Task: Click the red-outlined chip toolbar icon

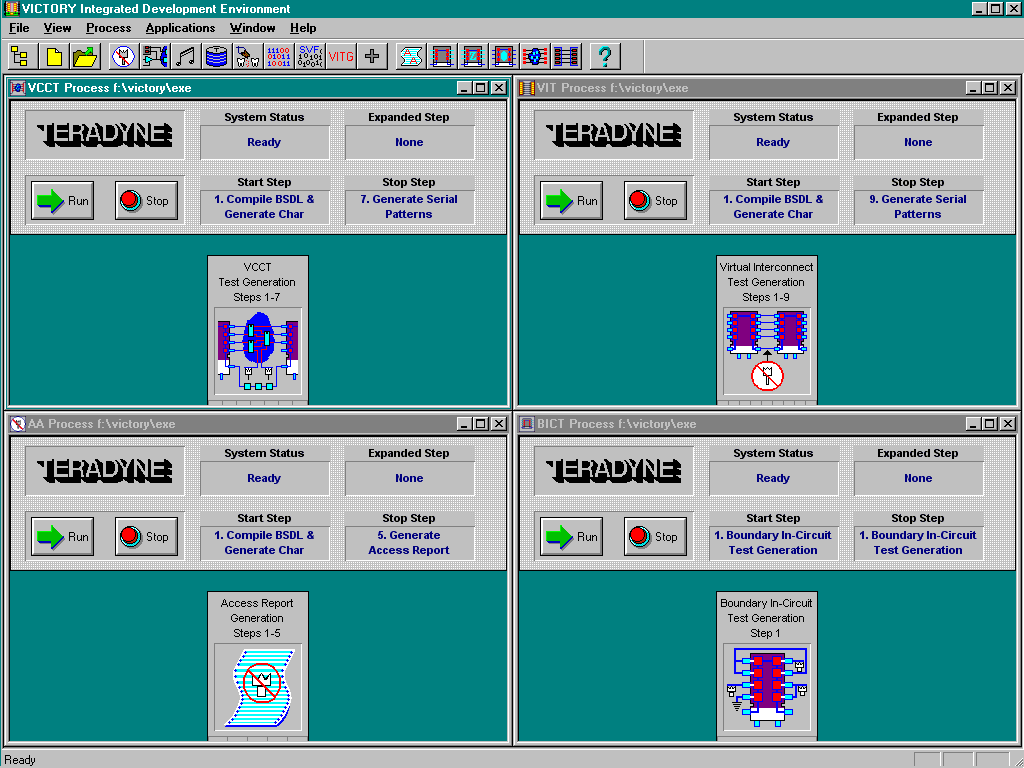Action: pyautogui.click(x=441, y=56)
